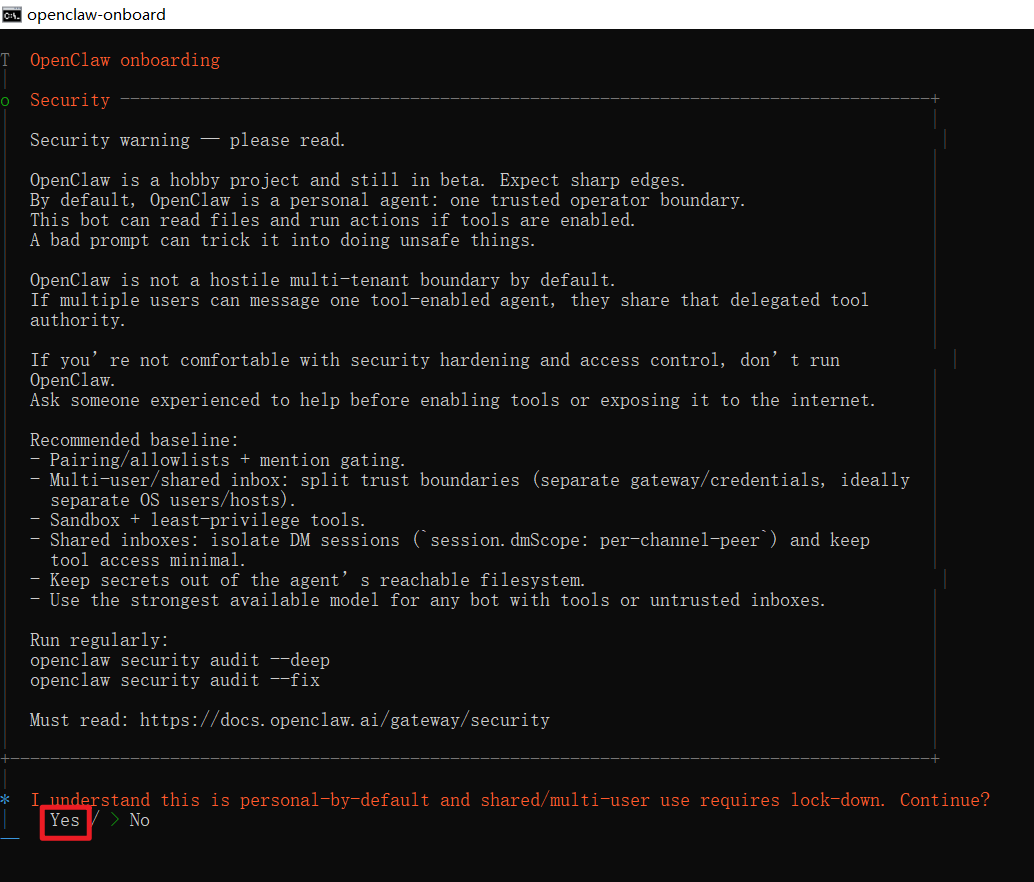The width and height of the screenshot is (1034, 882).
Task: Click the console icon in title bar
Action: (x=11, y=15)
